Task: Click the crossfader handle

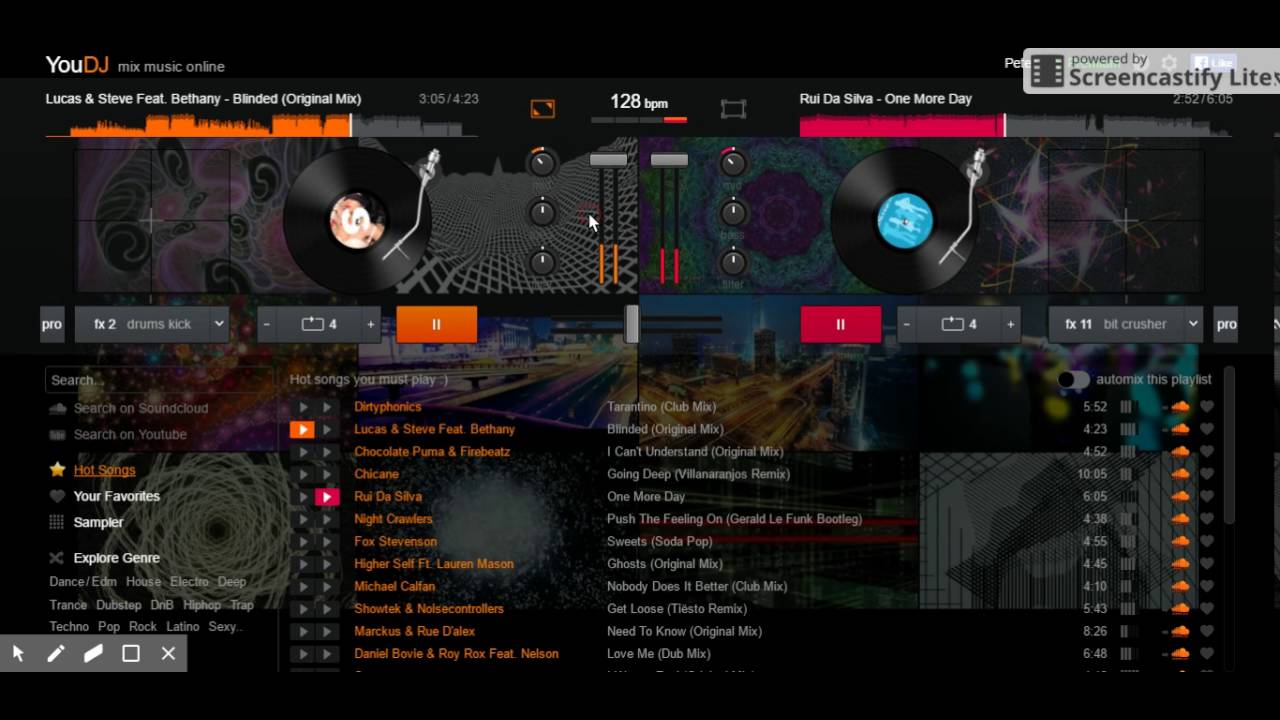Action: pyautogui.click(x=632, y=324)
